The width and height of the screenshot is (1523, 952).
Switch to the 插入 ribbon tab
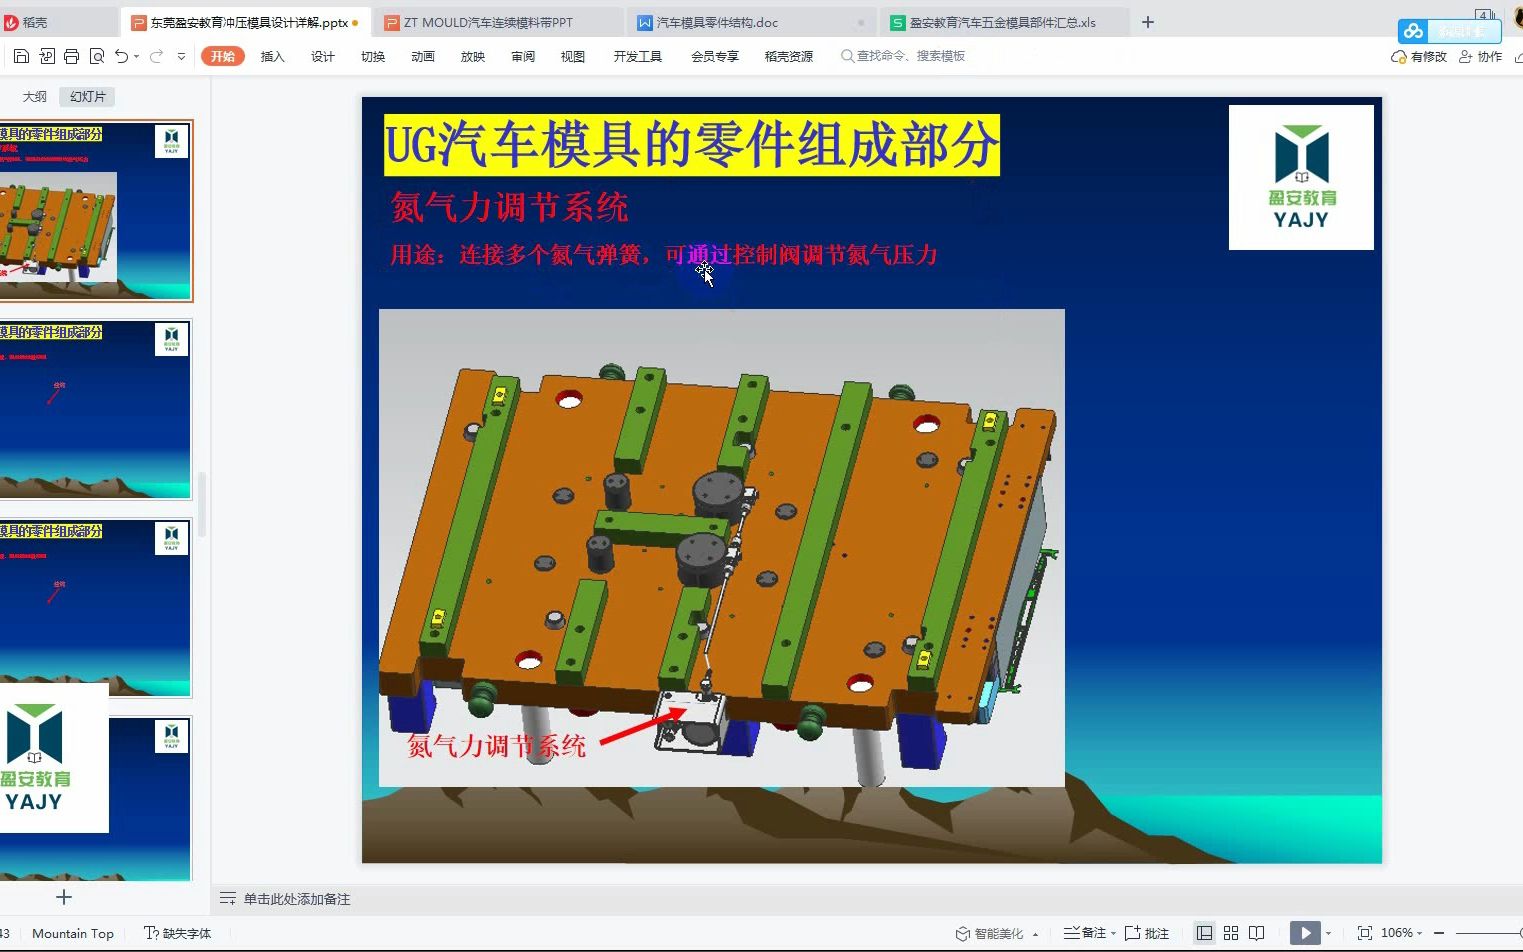(x=272, y=56)
